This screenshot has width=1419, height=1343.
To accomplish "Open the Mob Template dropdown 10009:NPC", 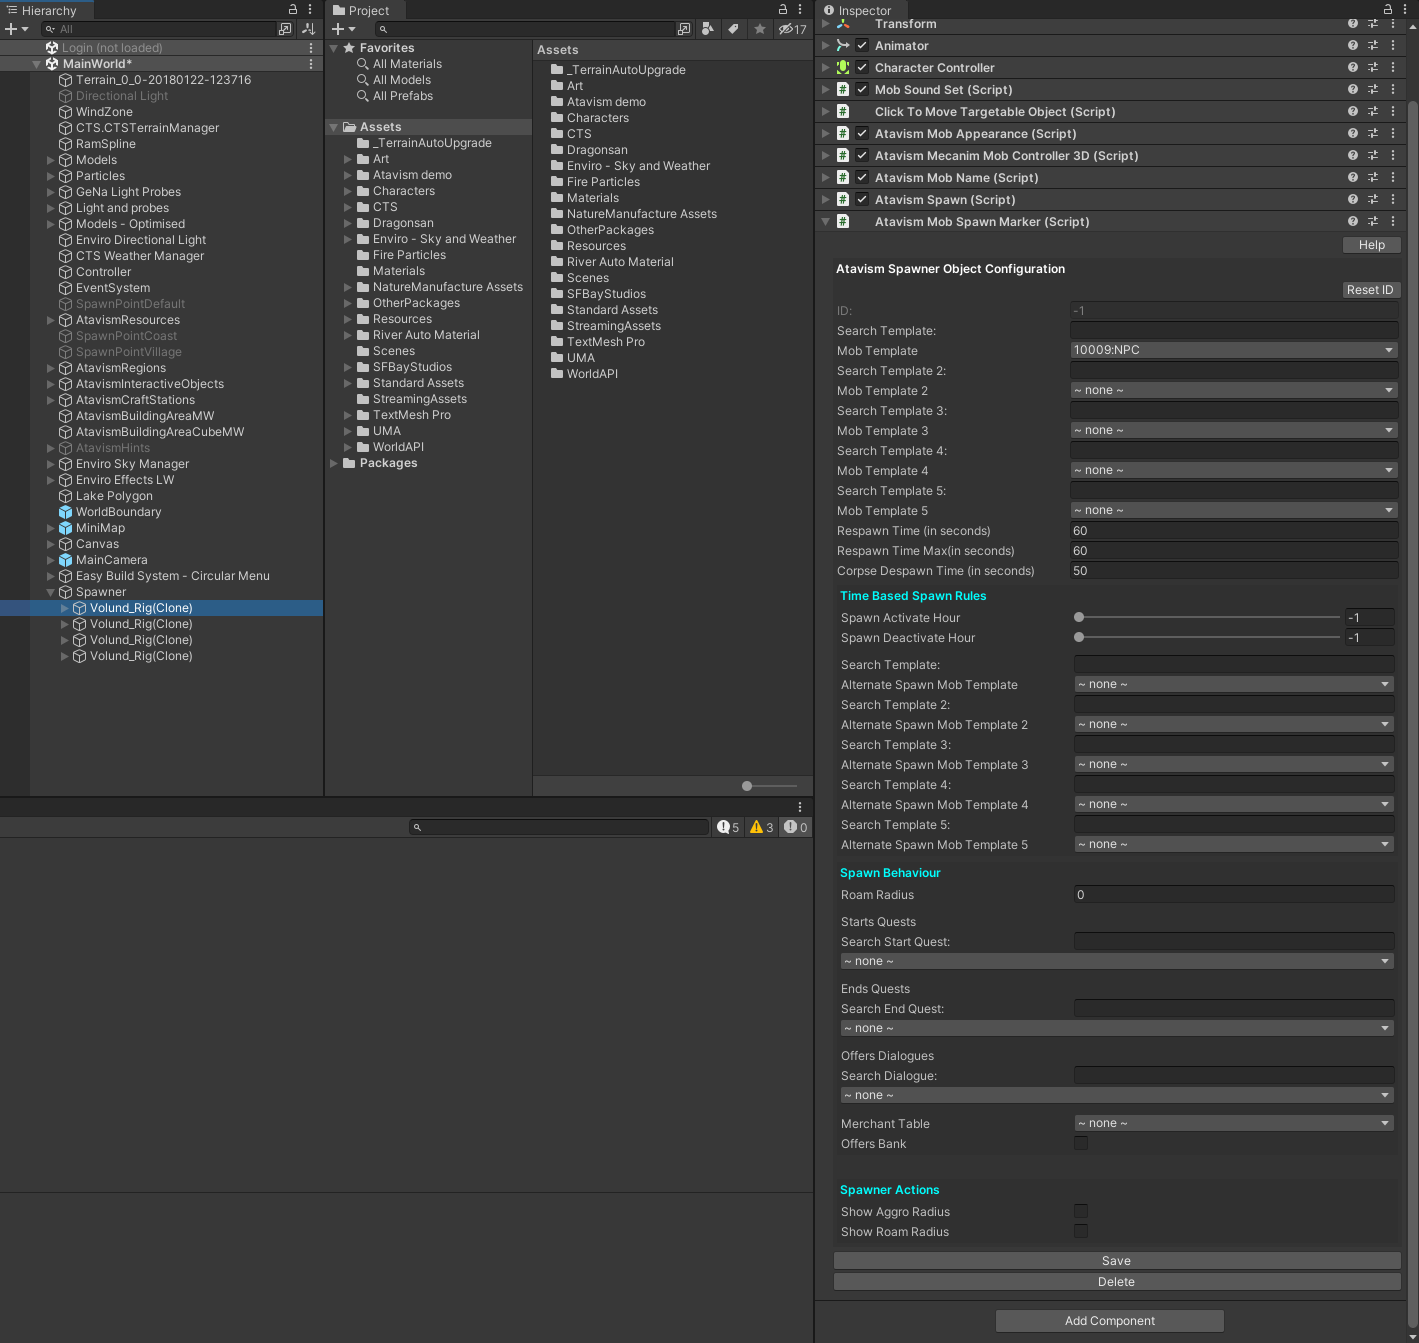I will pos(1234,350).
